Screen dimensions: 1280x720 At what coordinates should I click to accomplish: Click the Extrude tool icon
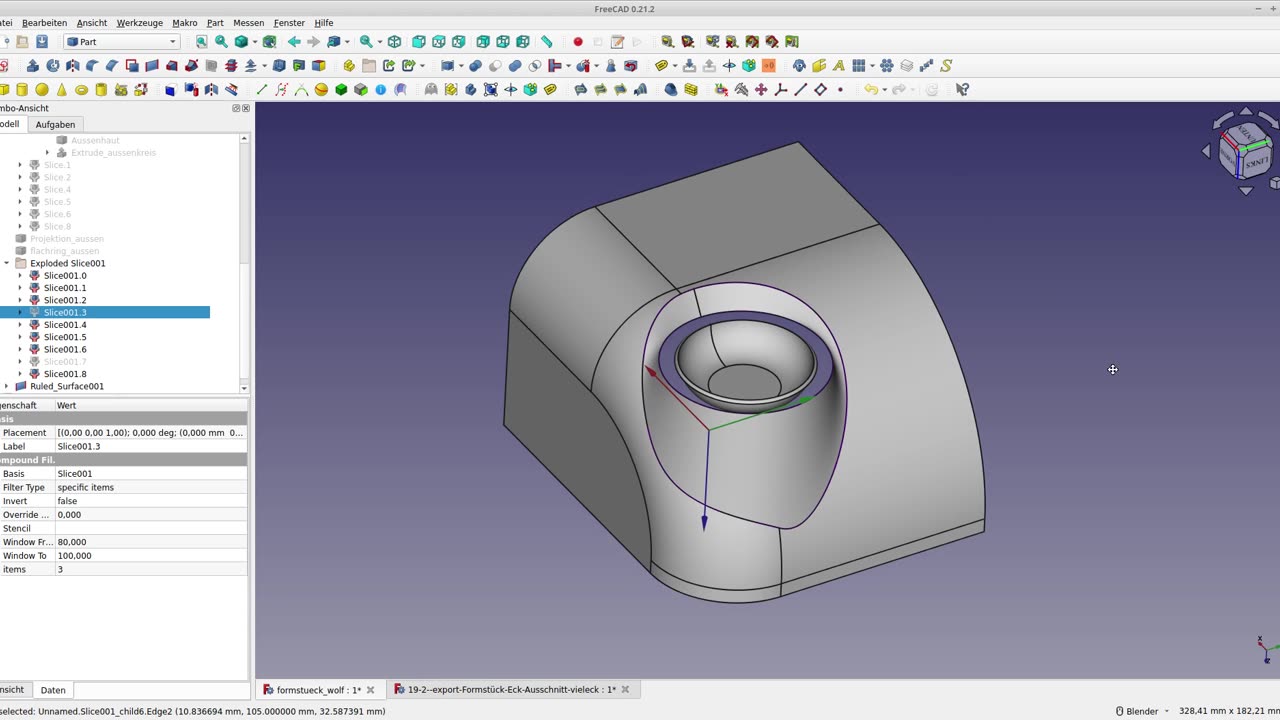pyautogui.click(x=33, y=66)
